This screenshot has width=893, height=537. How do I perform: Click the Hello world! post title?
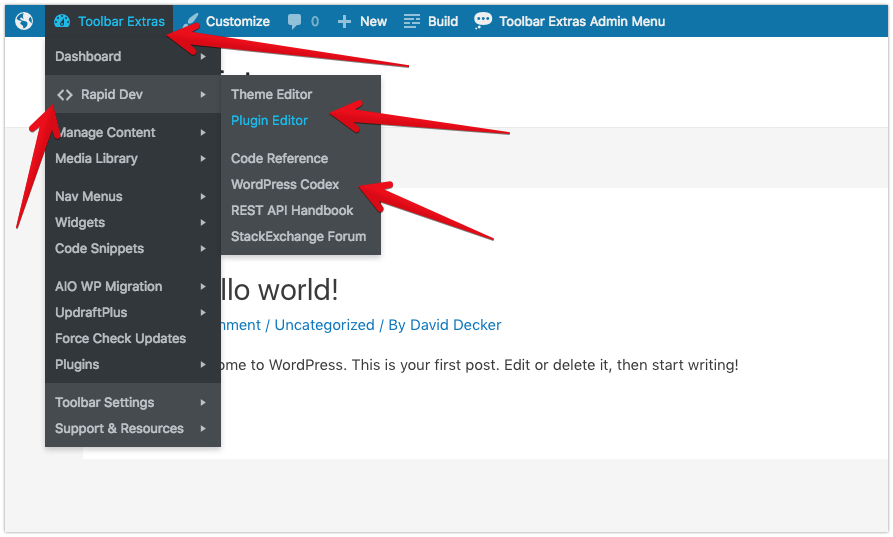(280, 290)
